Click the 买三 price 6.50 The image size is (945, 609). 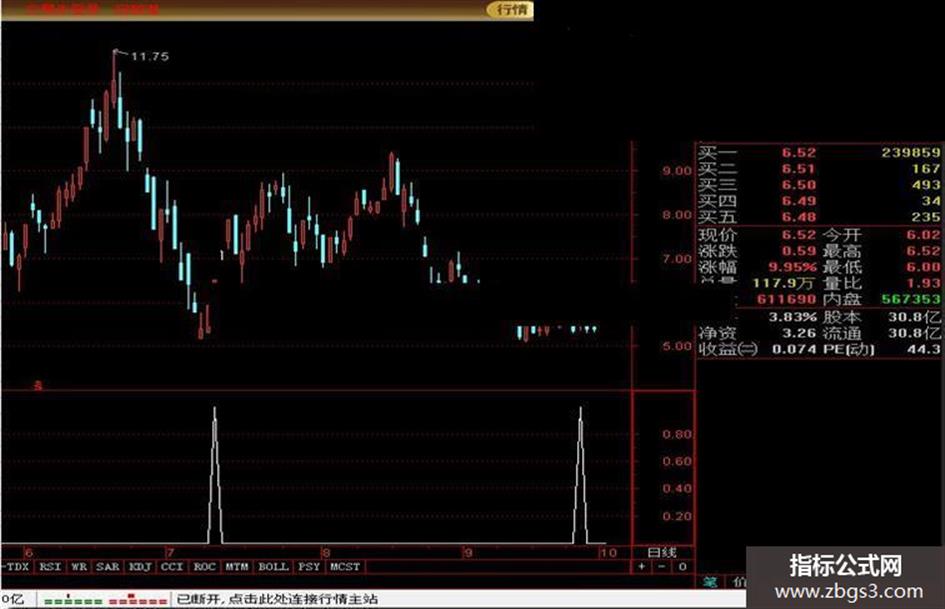[x=799, y=185]
